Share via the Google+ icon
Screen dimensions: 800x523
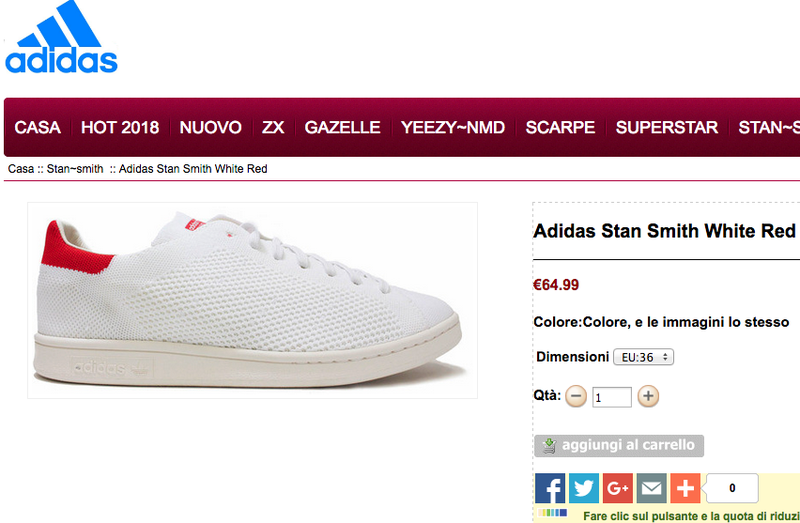[618, 488]
